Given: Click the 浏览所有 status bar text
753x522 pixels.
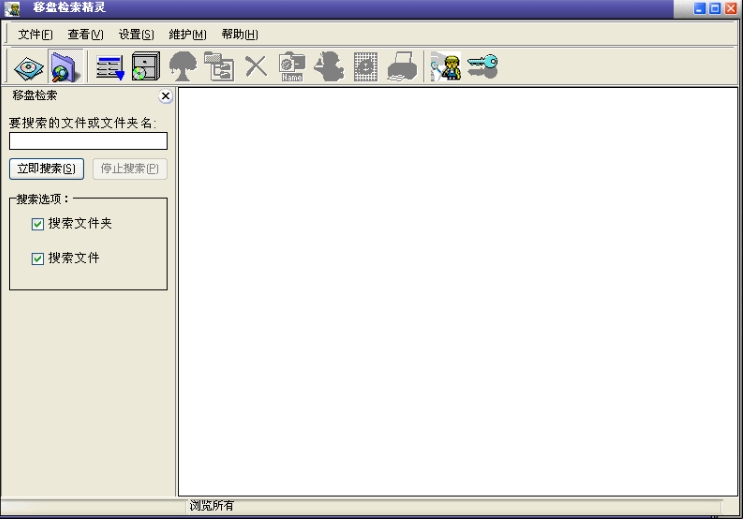Looking at the screenshot, I should pos(211,506).
